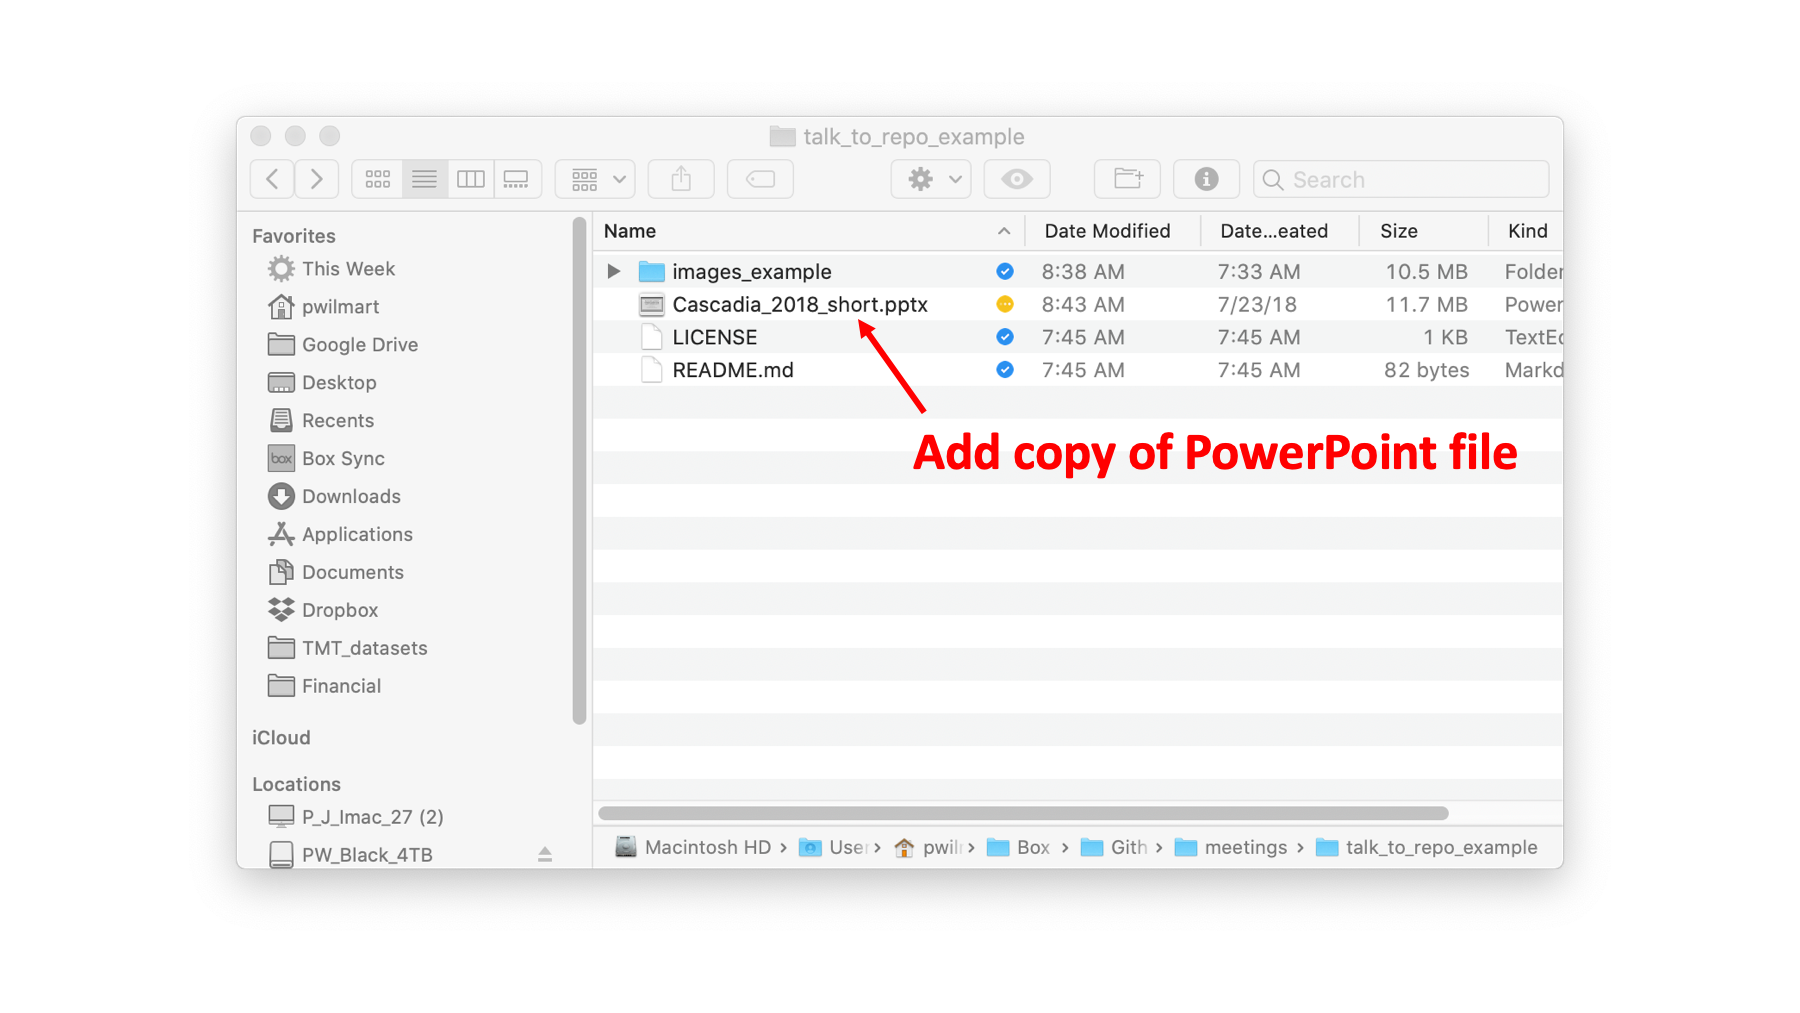Click the Share toolbar button

coord(681,179)
